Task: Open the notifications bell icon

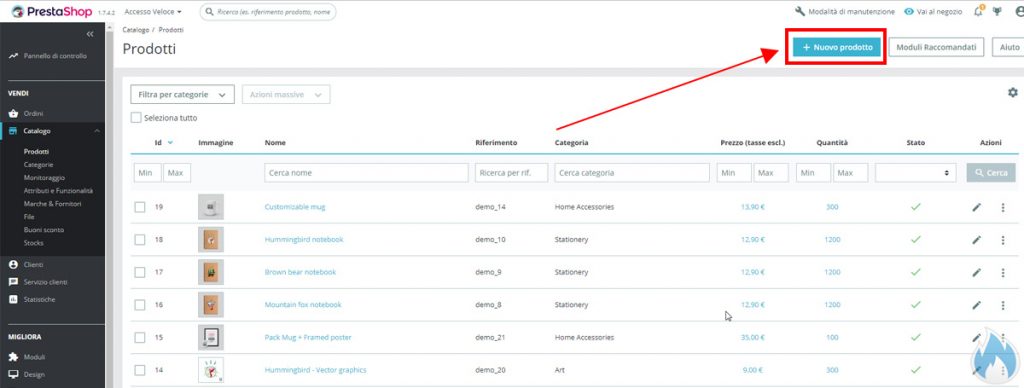Action: click(978, 11)
